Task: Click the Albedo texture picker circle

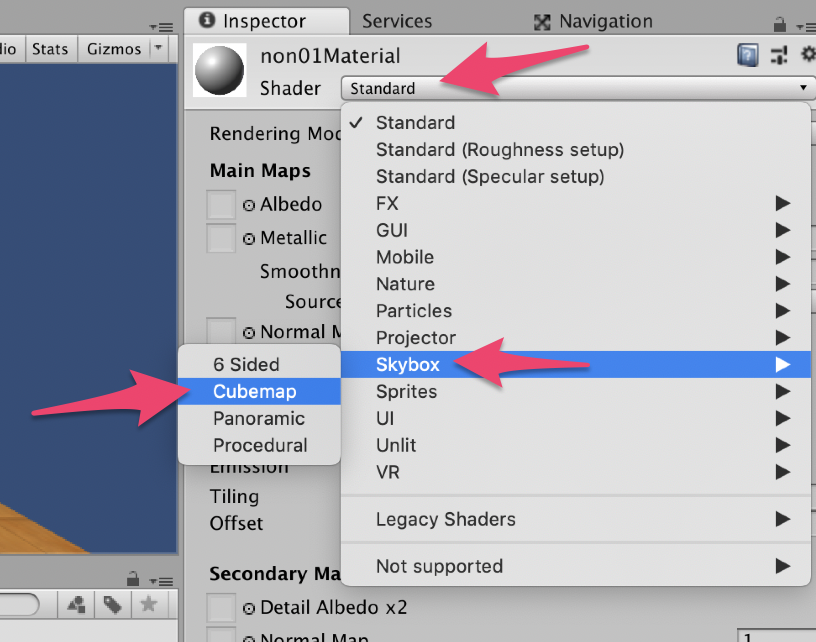Action: 249,206
